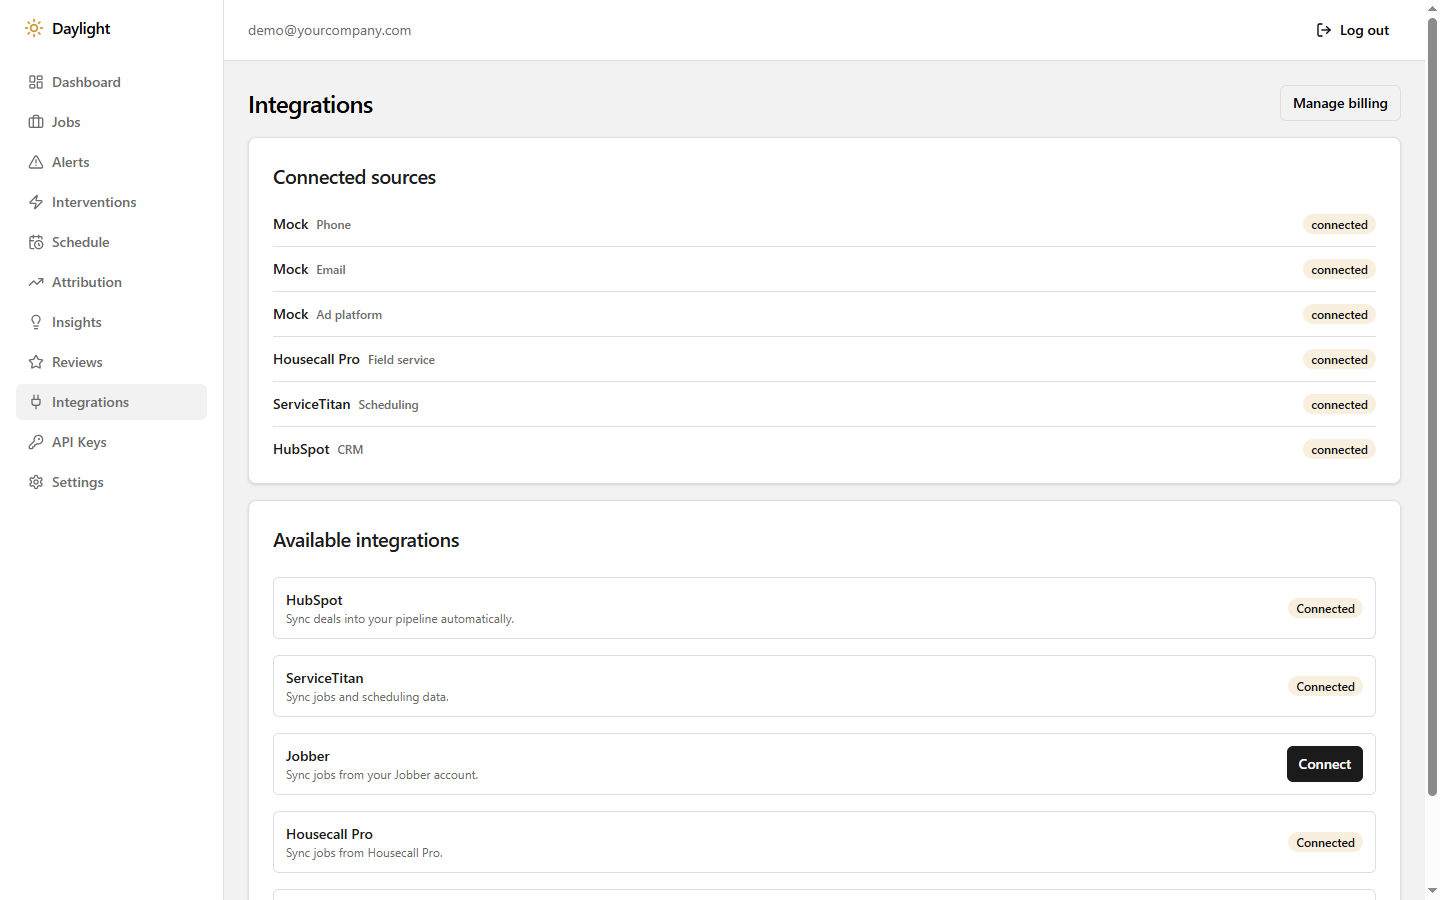
Task: Click the Connected badge on Housecall Pro card
Action: click(x=1325, y=843)
